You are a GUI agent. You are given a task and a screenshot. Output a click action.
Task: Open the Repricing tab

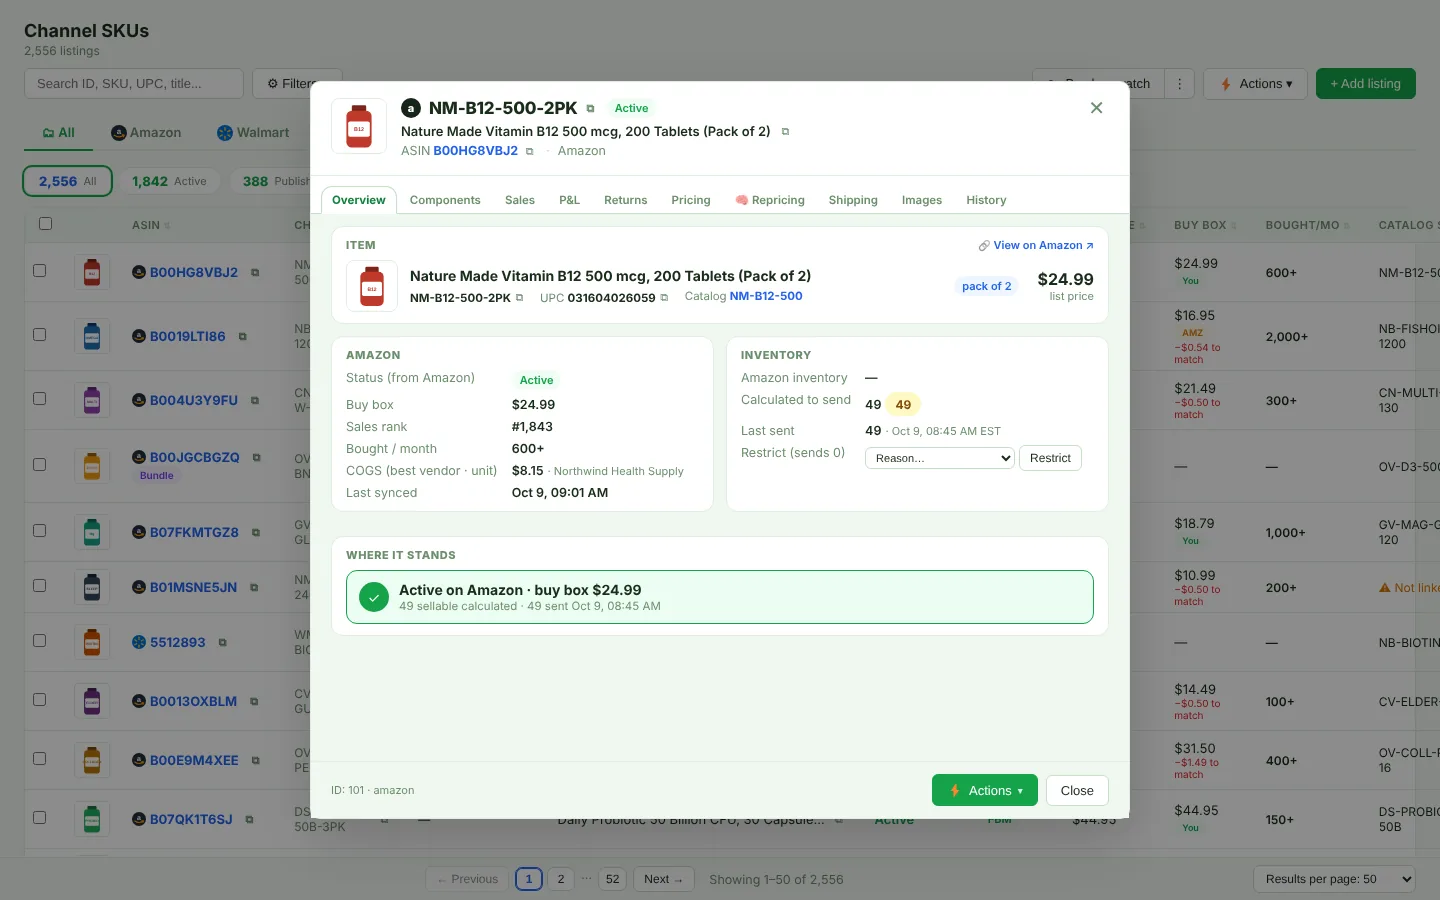770,200
